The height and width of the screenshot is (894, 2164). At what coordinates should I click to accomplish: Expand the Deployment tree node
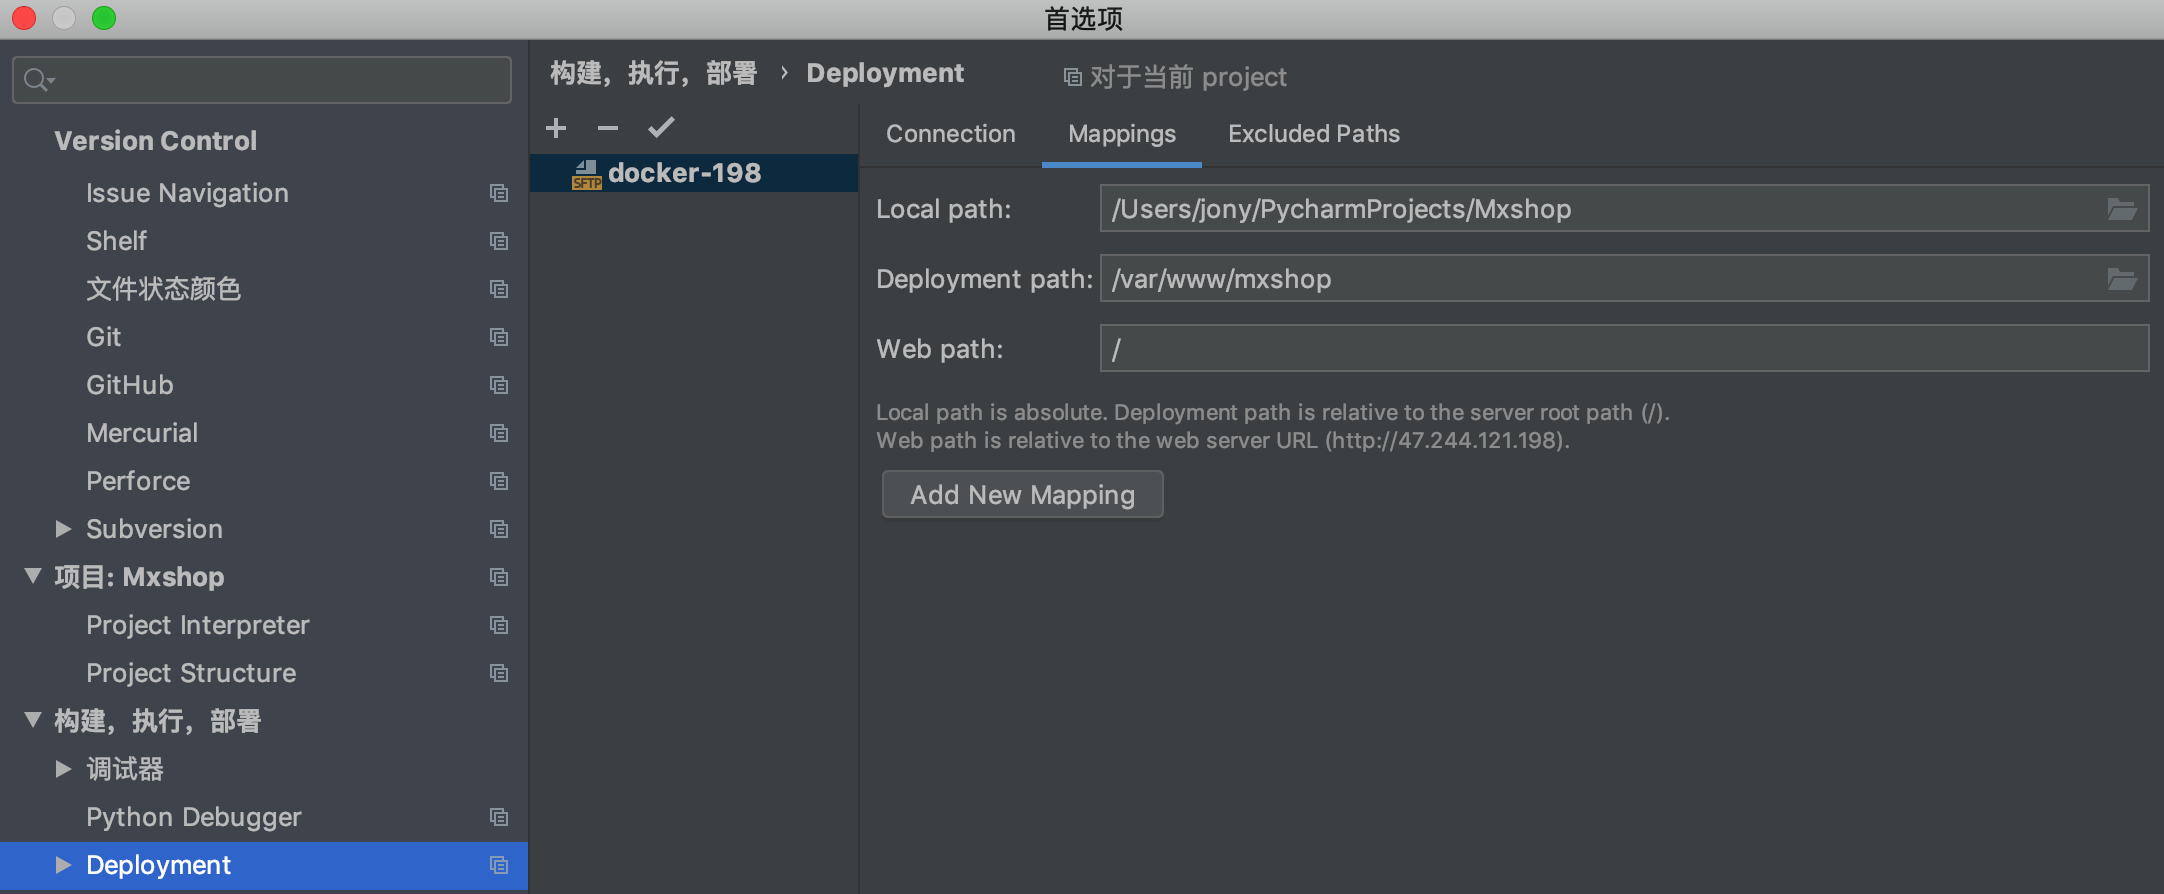pos(63,865)
